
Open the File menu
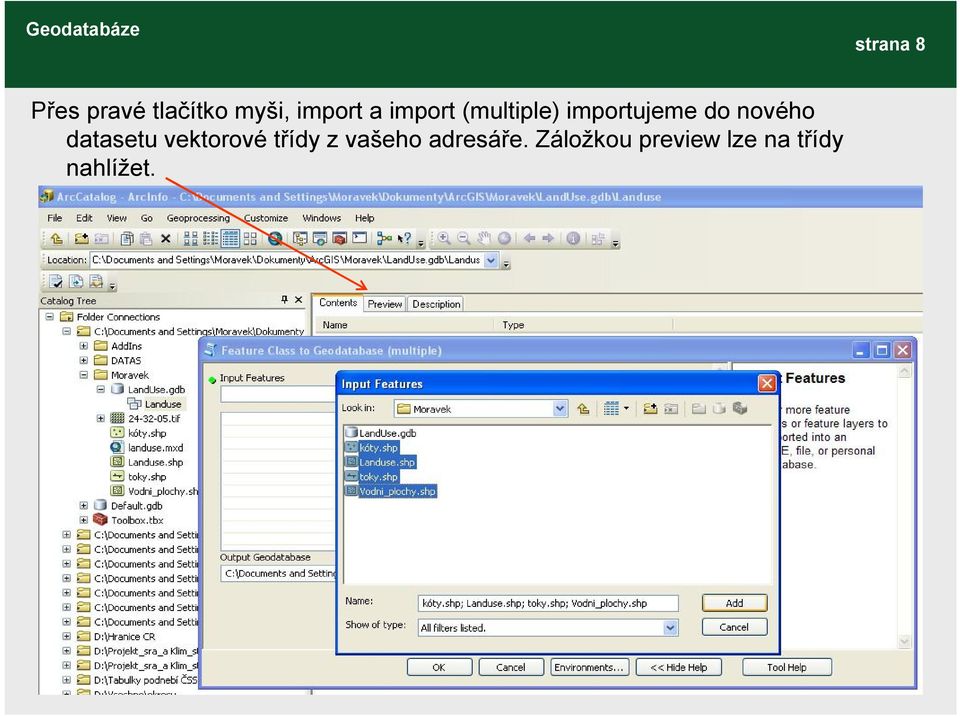[x=54, y=218]
